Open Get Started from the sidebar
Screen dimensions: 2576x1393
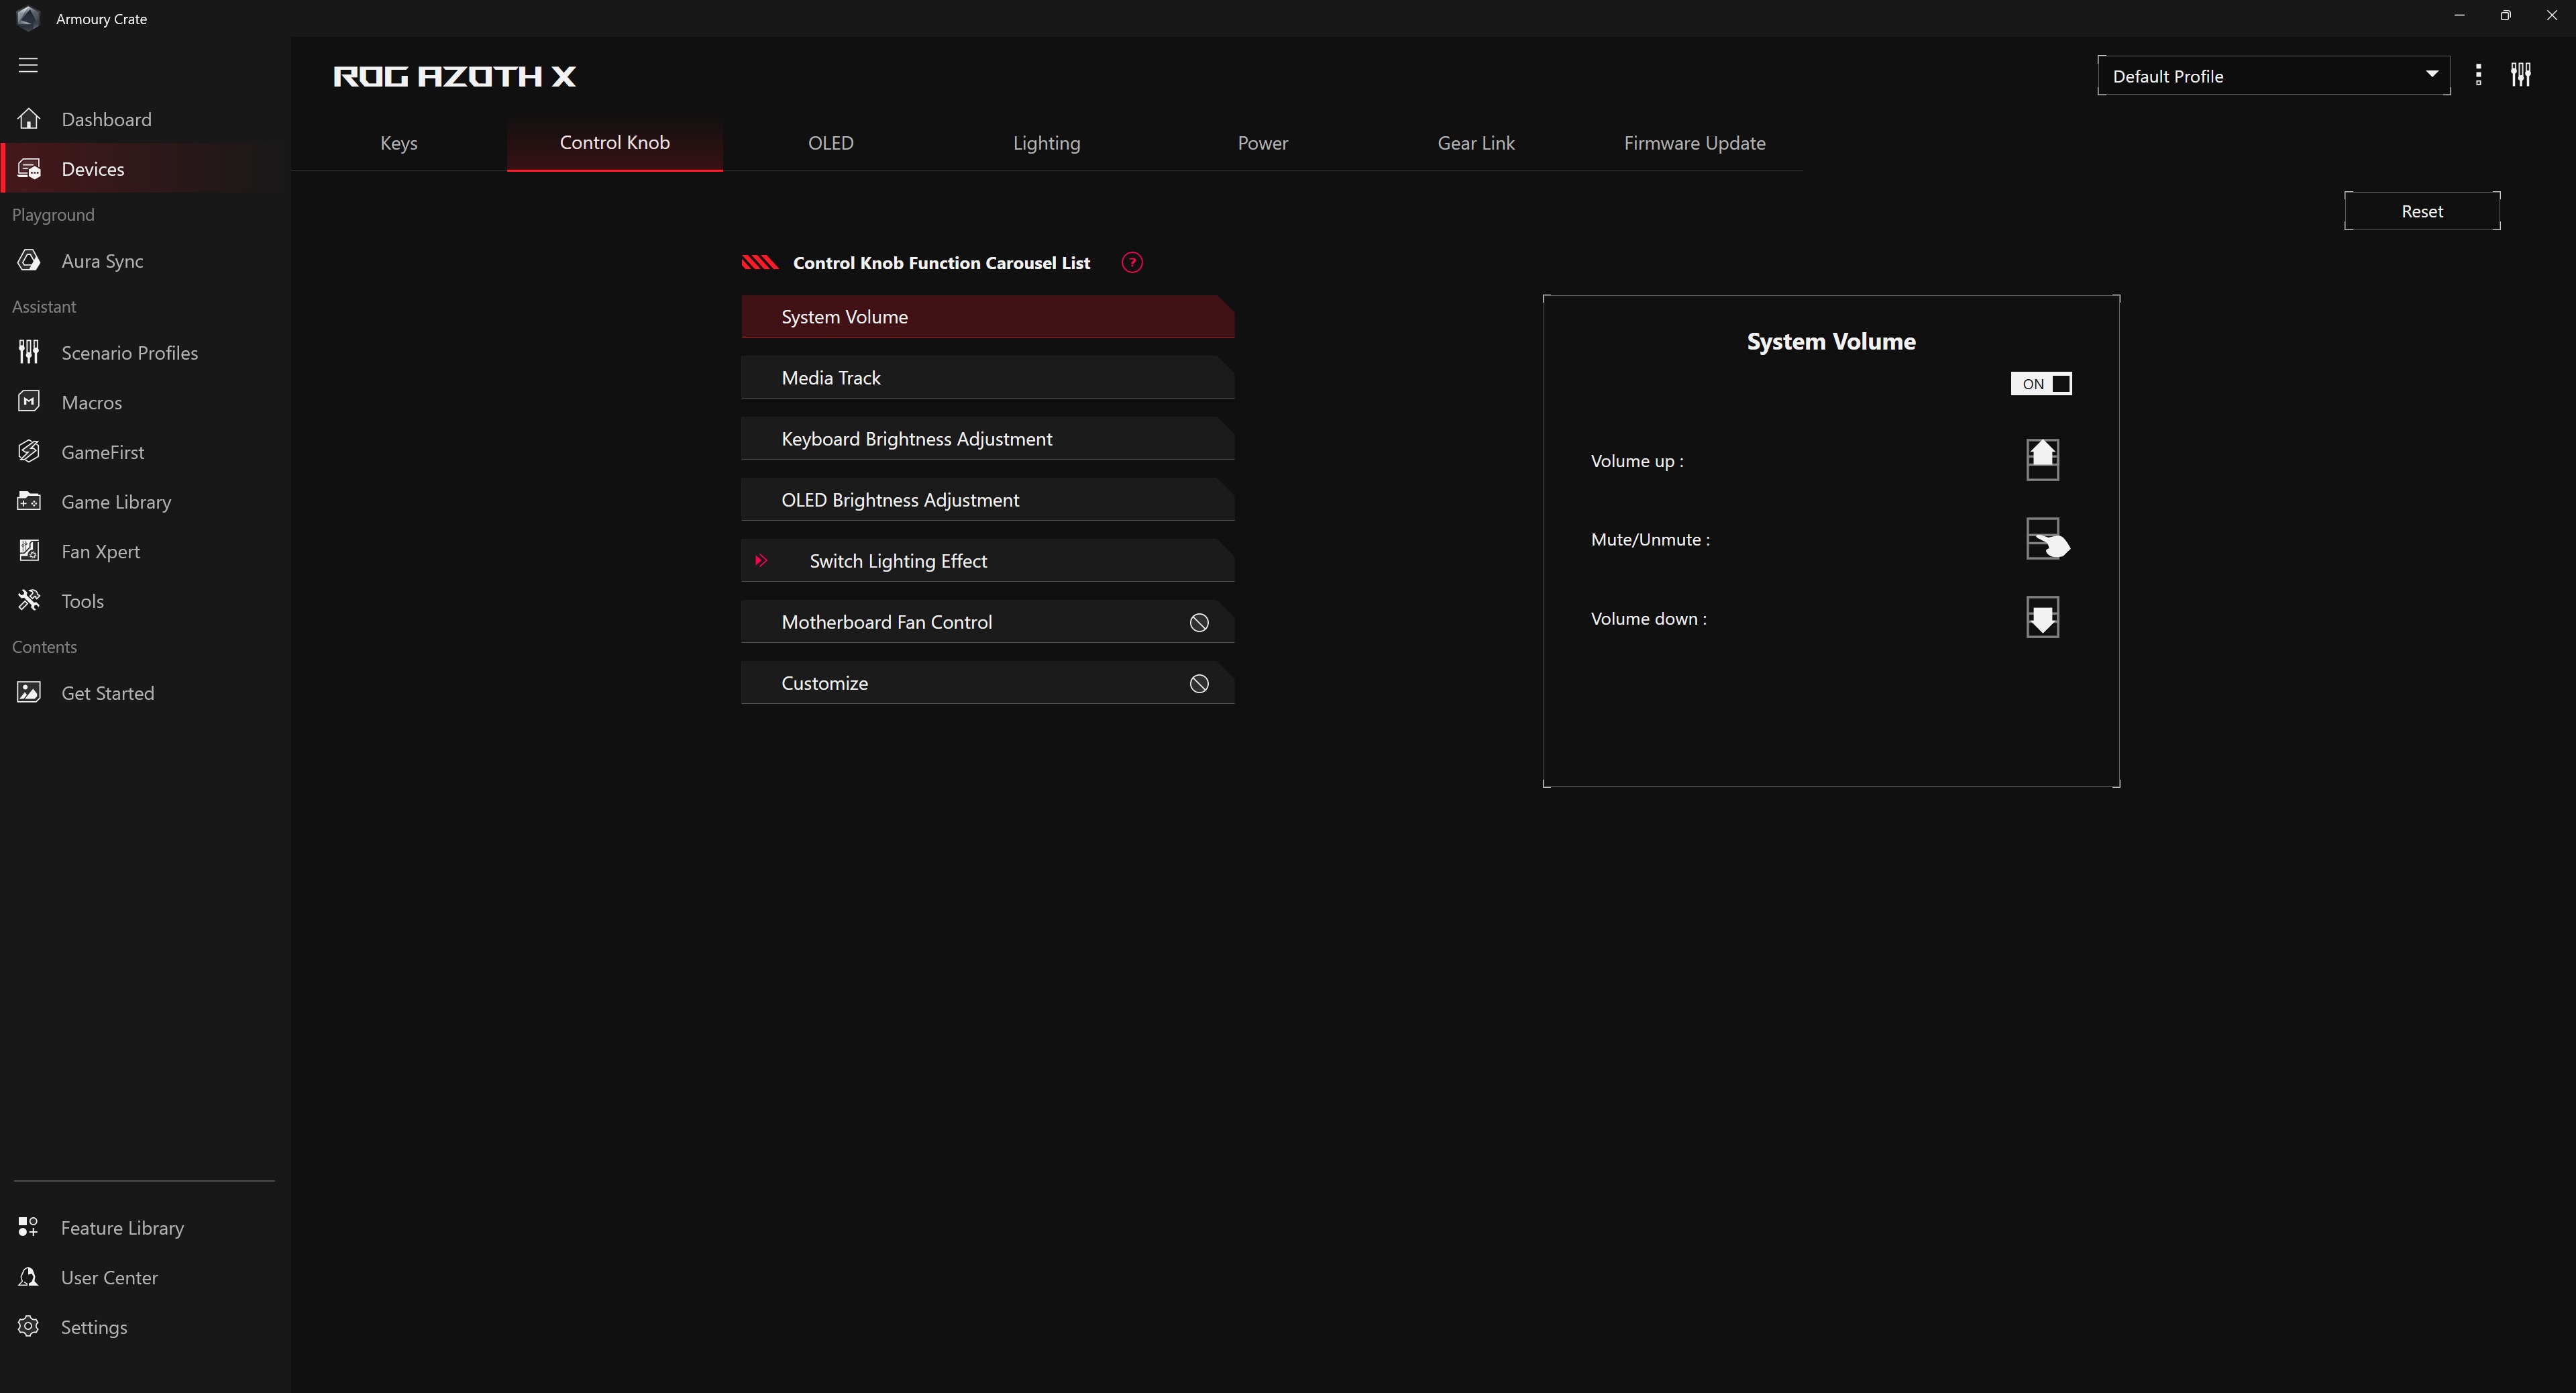[145, 693]
